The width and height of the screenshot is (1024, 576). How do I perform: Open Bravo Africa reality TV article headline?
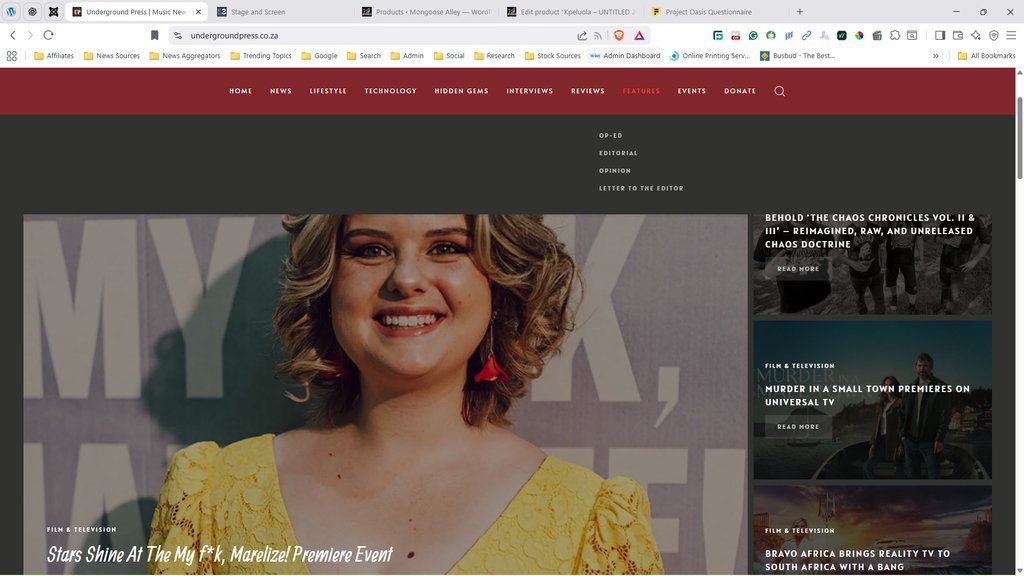coord(857,560)
